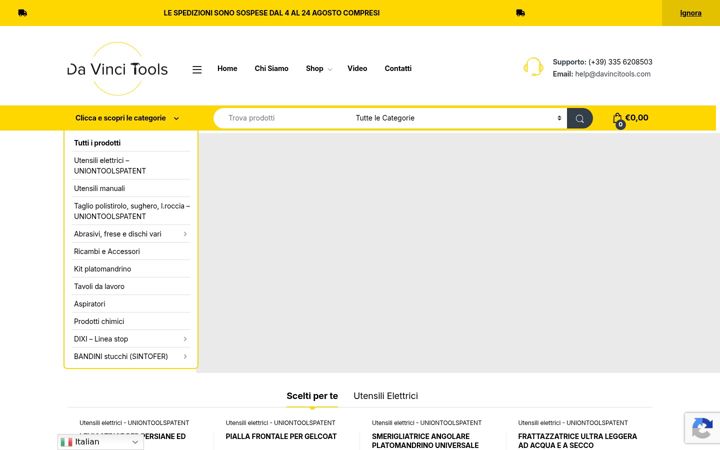The height and width of the screenshot is (450, 720).
Task: Click the help@davincitools.com email
Action: [613, 74]
